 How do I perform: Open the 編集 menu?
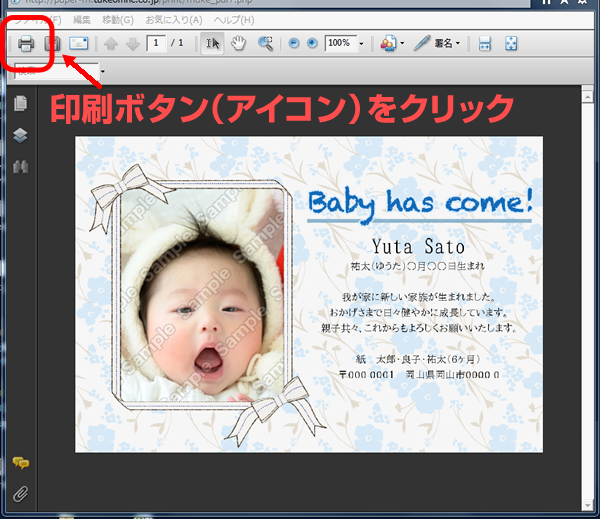click(x=81, y=20)
